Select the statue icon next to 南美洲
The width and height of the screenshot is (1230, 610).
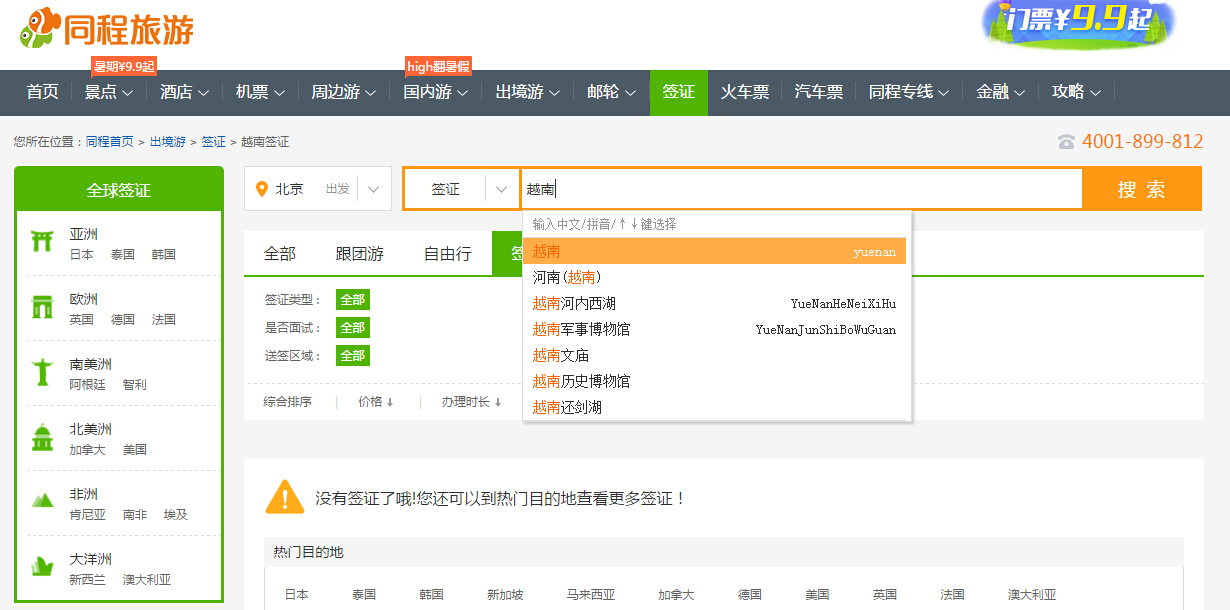(x=41, y=370)
